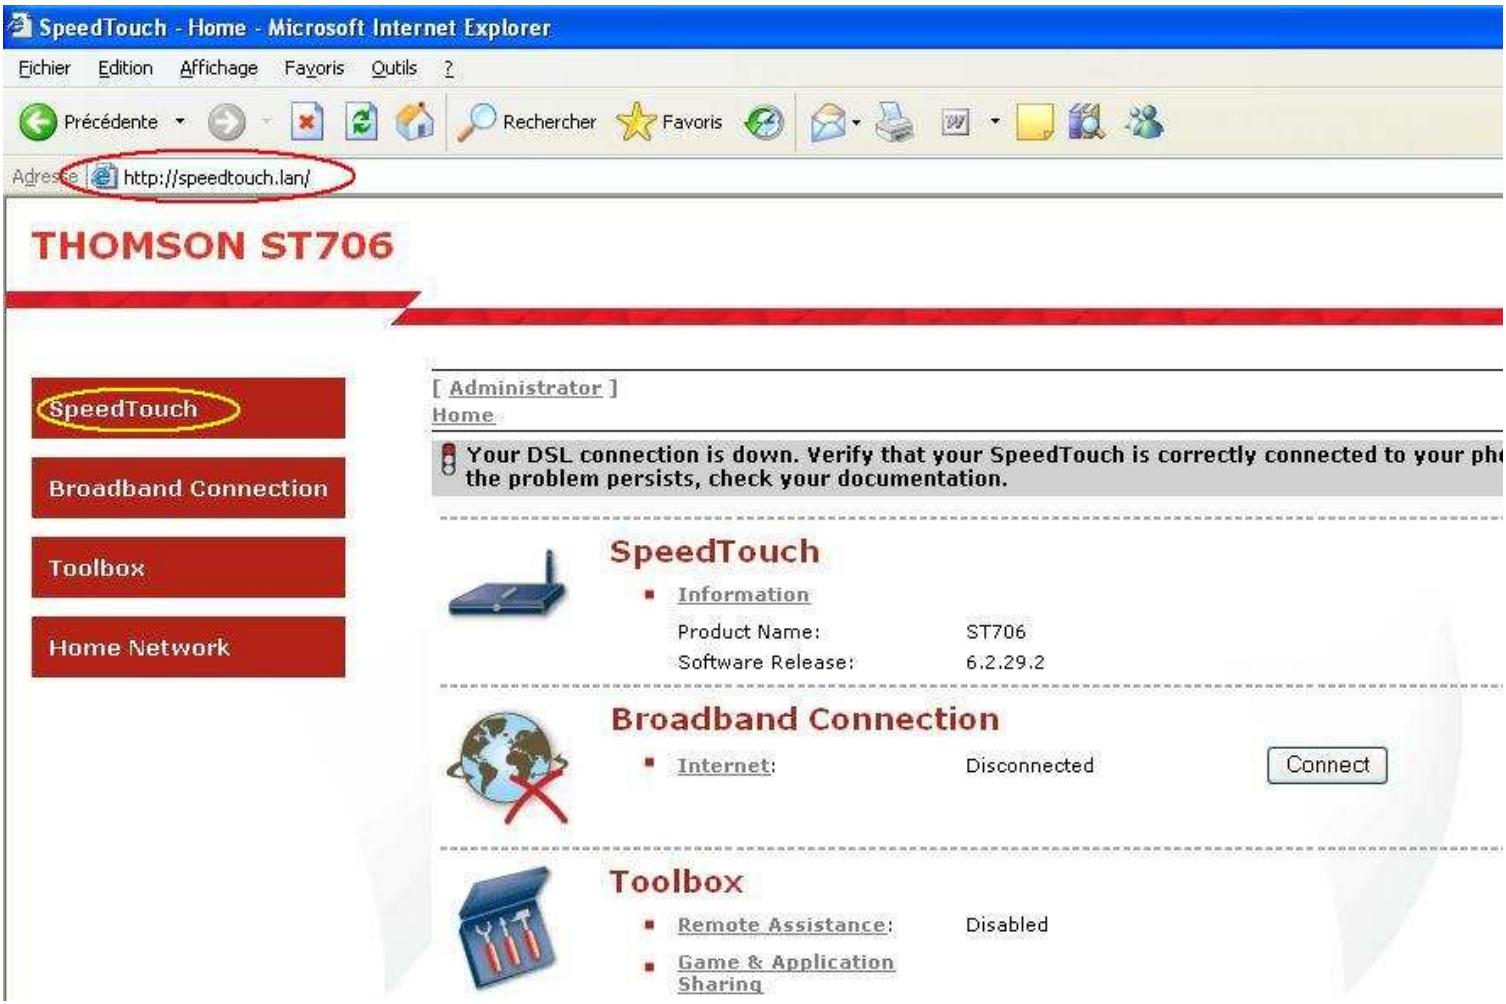This screenshot has width=1506, height=1004.
Task: Click the yellow Discuss note icon
Action: click(x=1034, y=122)
